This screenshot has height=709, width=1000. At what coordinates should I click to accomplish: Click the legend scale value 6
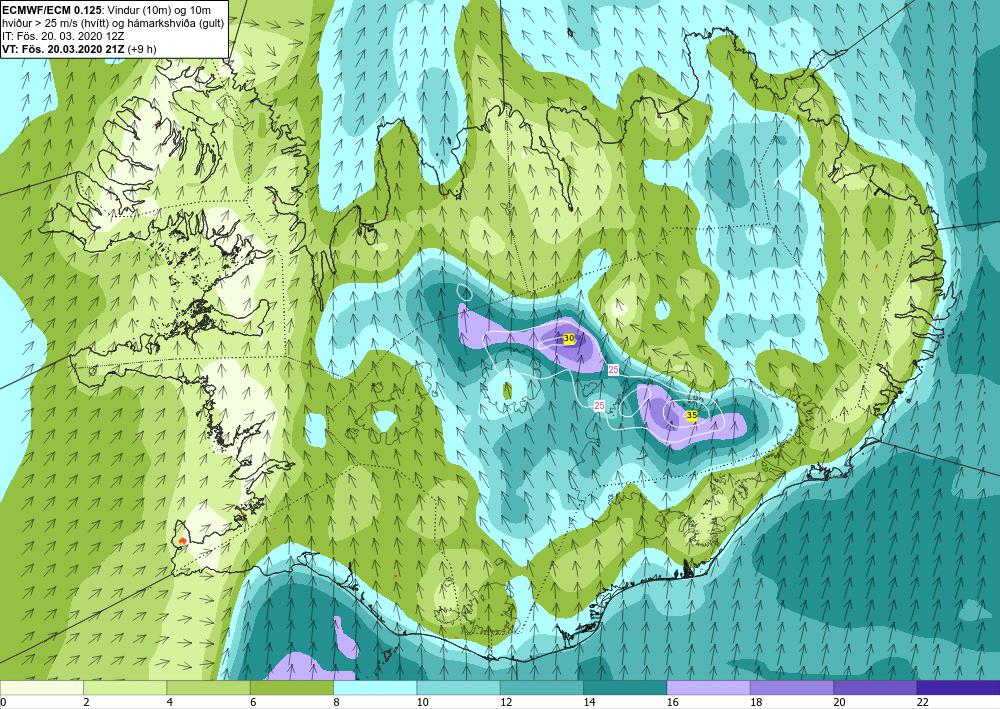253,702
